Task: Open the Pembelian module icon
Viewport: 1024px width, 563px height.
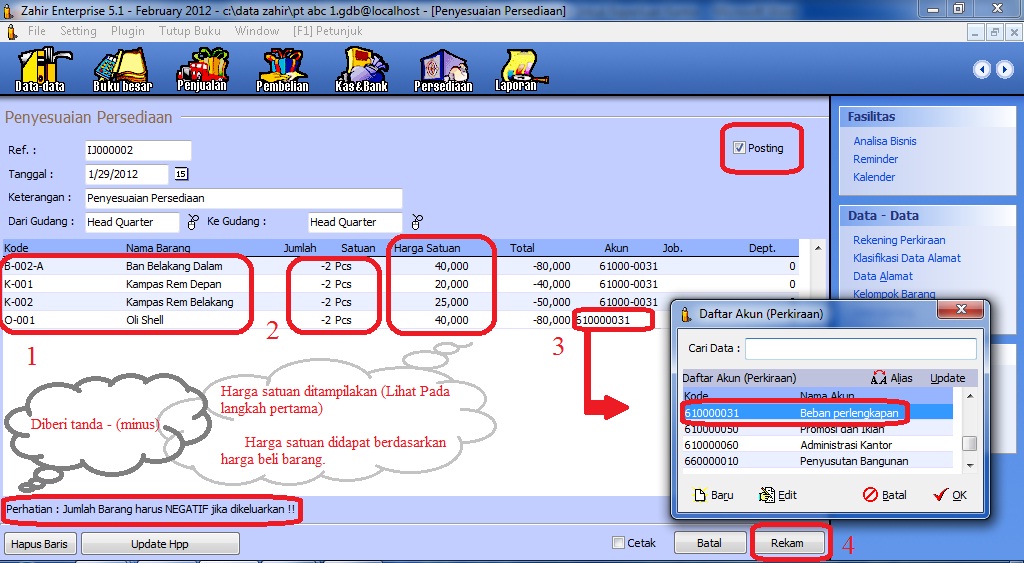Action: pos(282,68)
